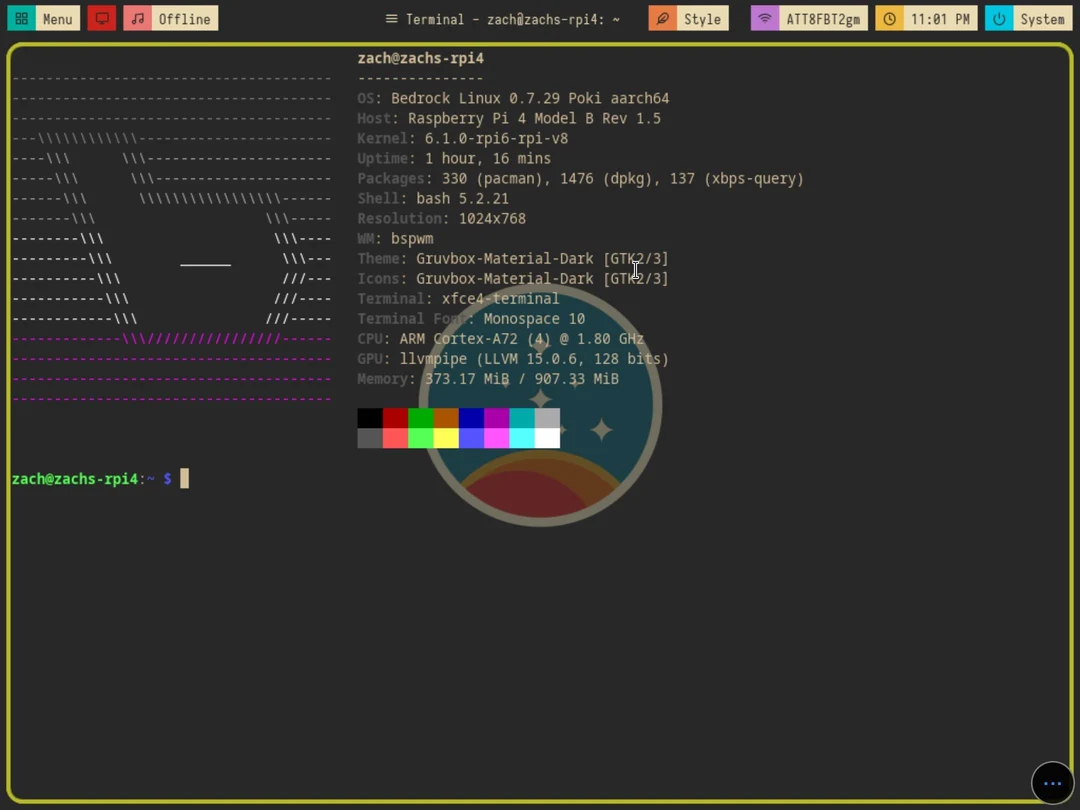Expand the three-dot overflow button bottom right
This screenshot has width=1080, height=810.
1052,783
